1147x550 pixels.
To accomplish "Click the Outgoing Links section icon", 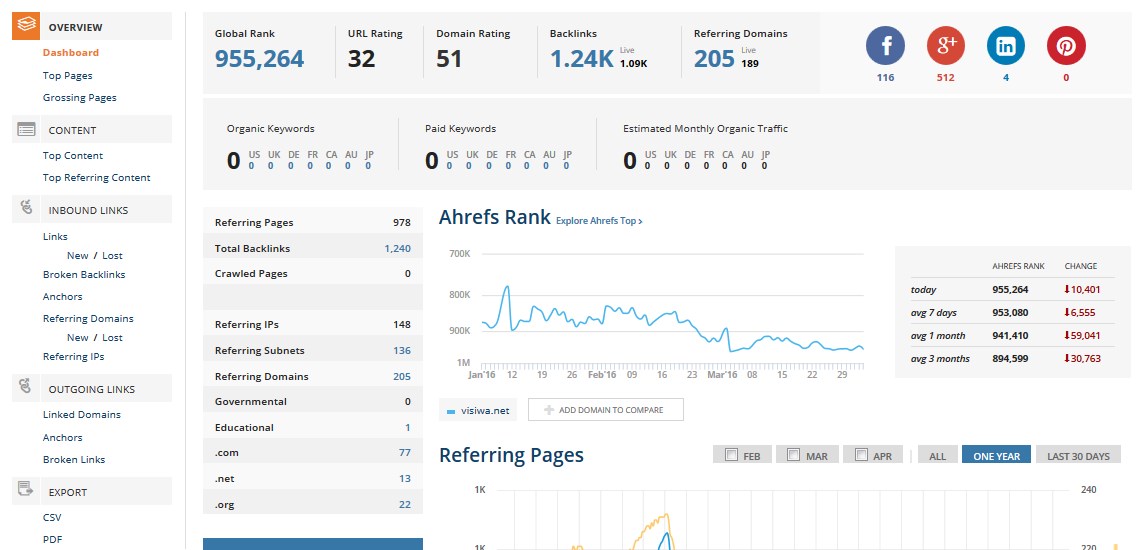I will [26, 387].
